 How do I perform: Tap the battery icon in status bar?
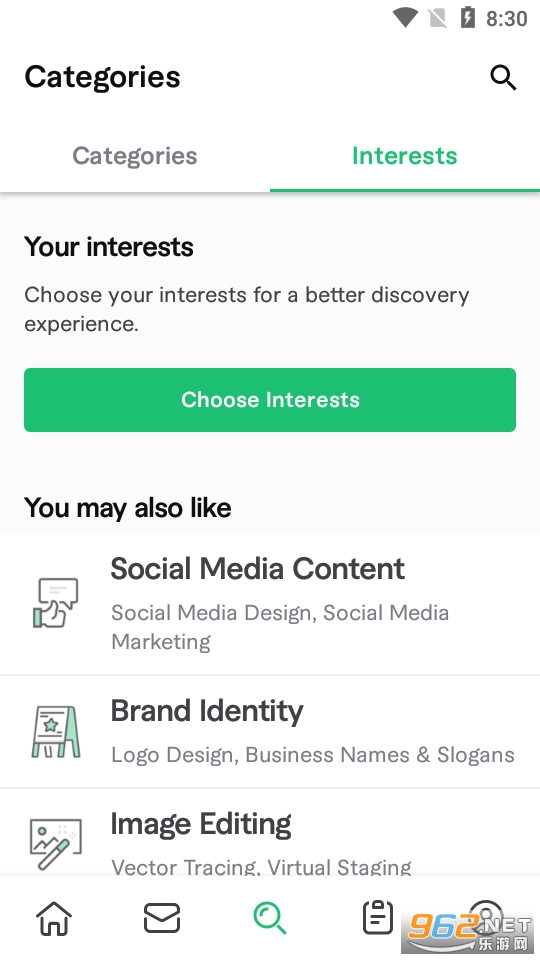468,18
